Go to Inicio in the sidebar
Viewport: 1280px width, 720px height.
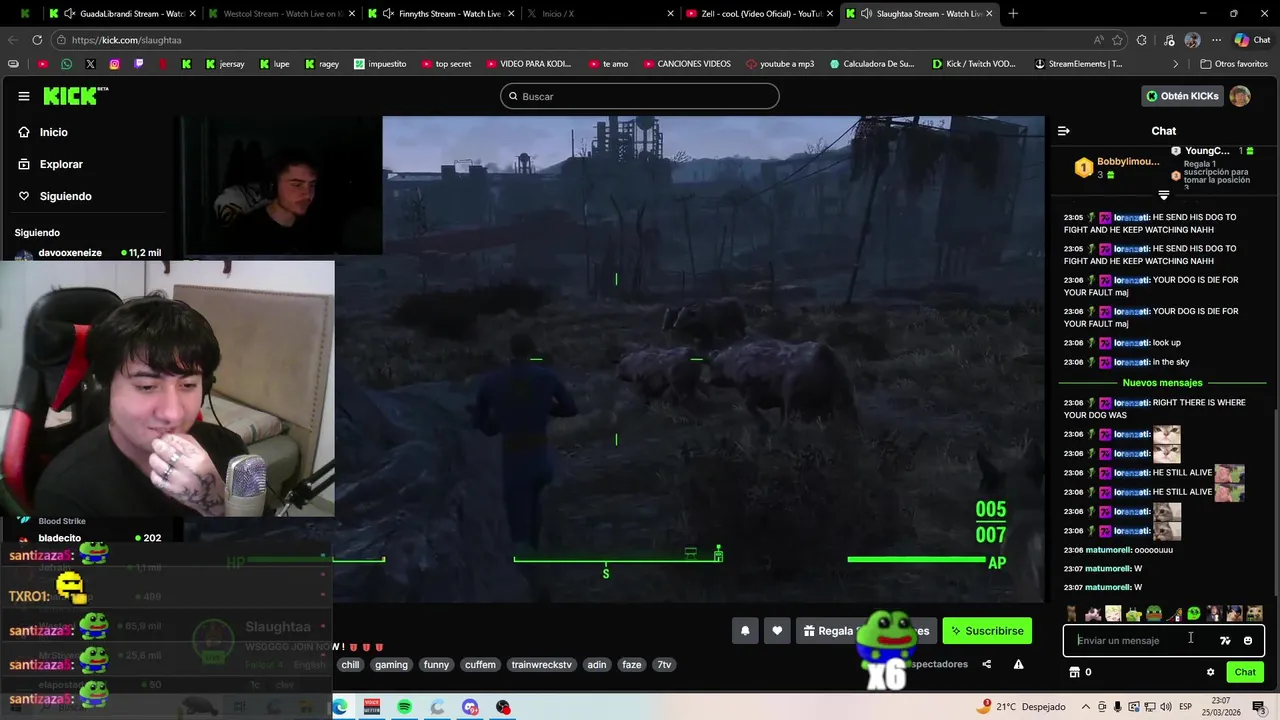43,132
